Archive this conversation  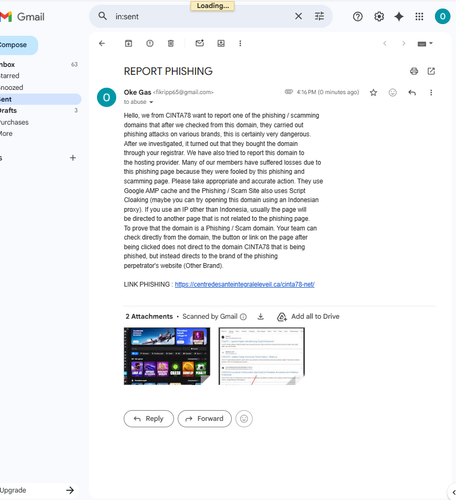click(128, 43)
